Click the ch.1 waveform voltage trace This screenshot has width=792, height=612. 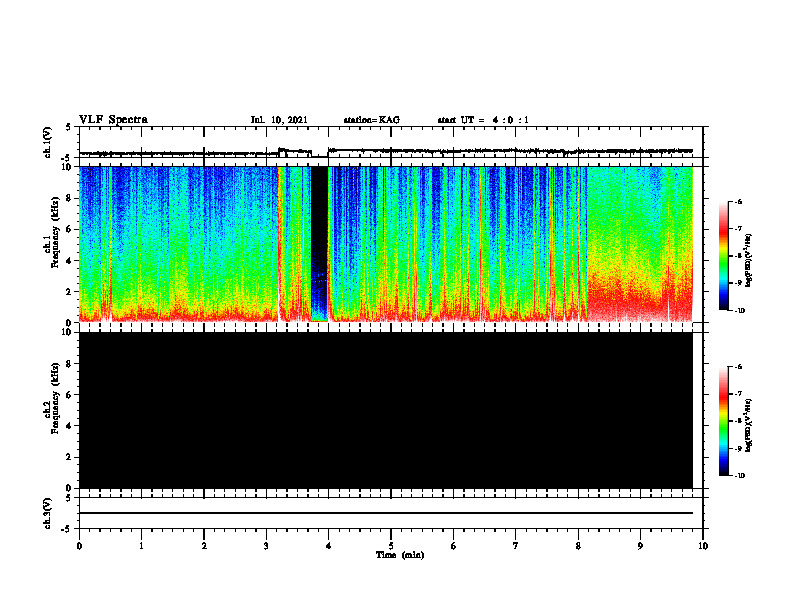tap(386, 151)
